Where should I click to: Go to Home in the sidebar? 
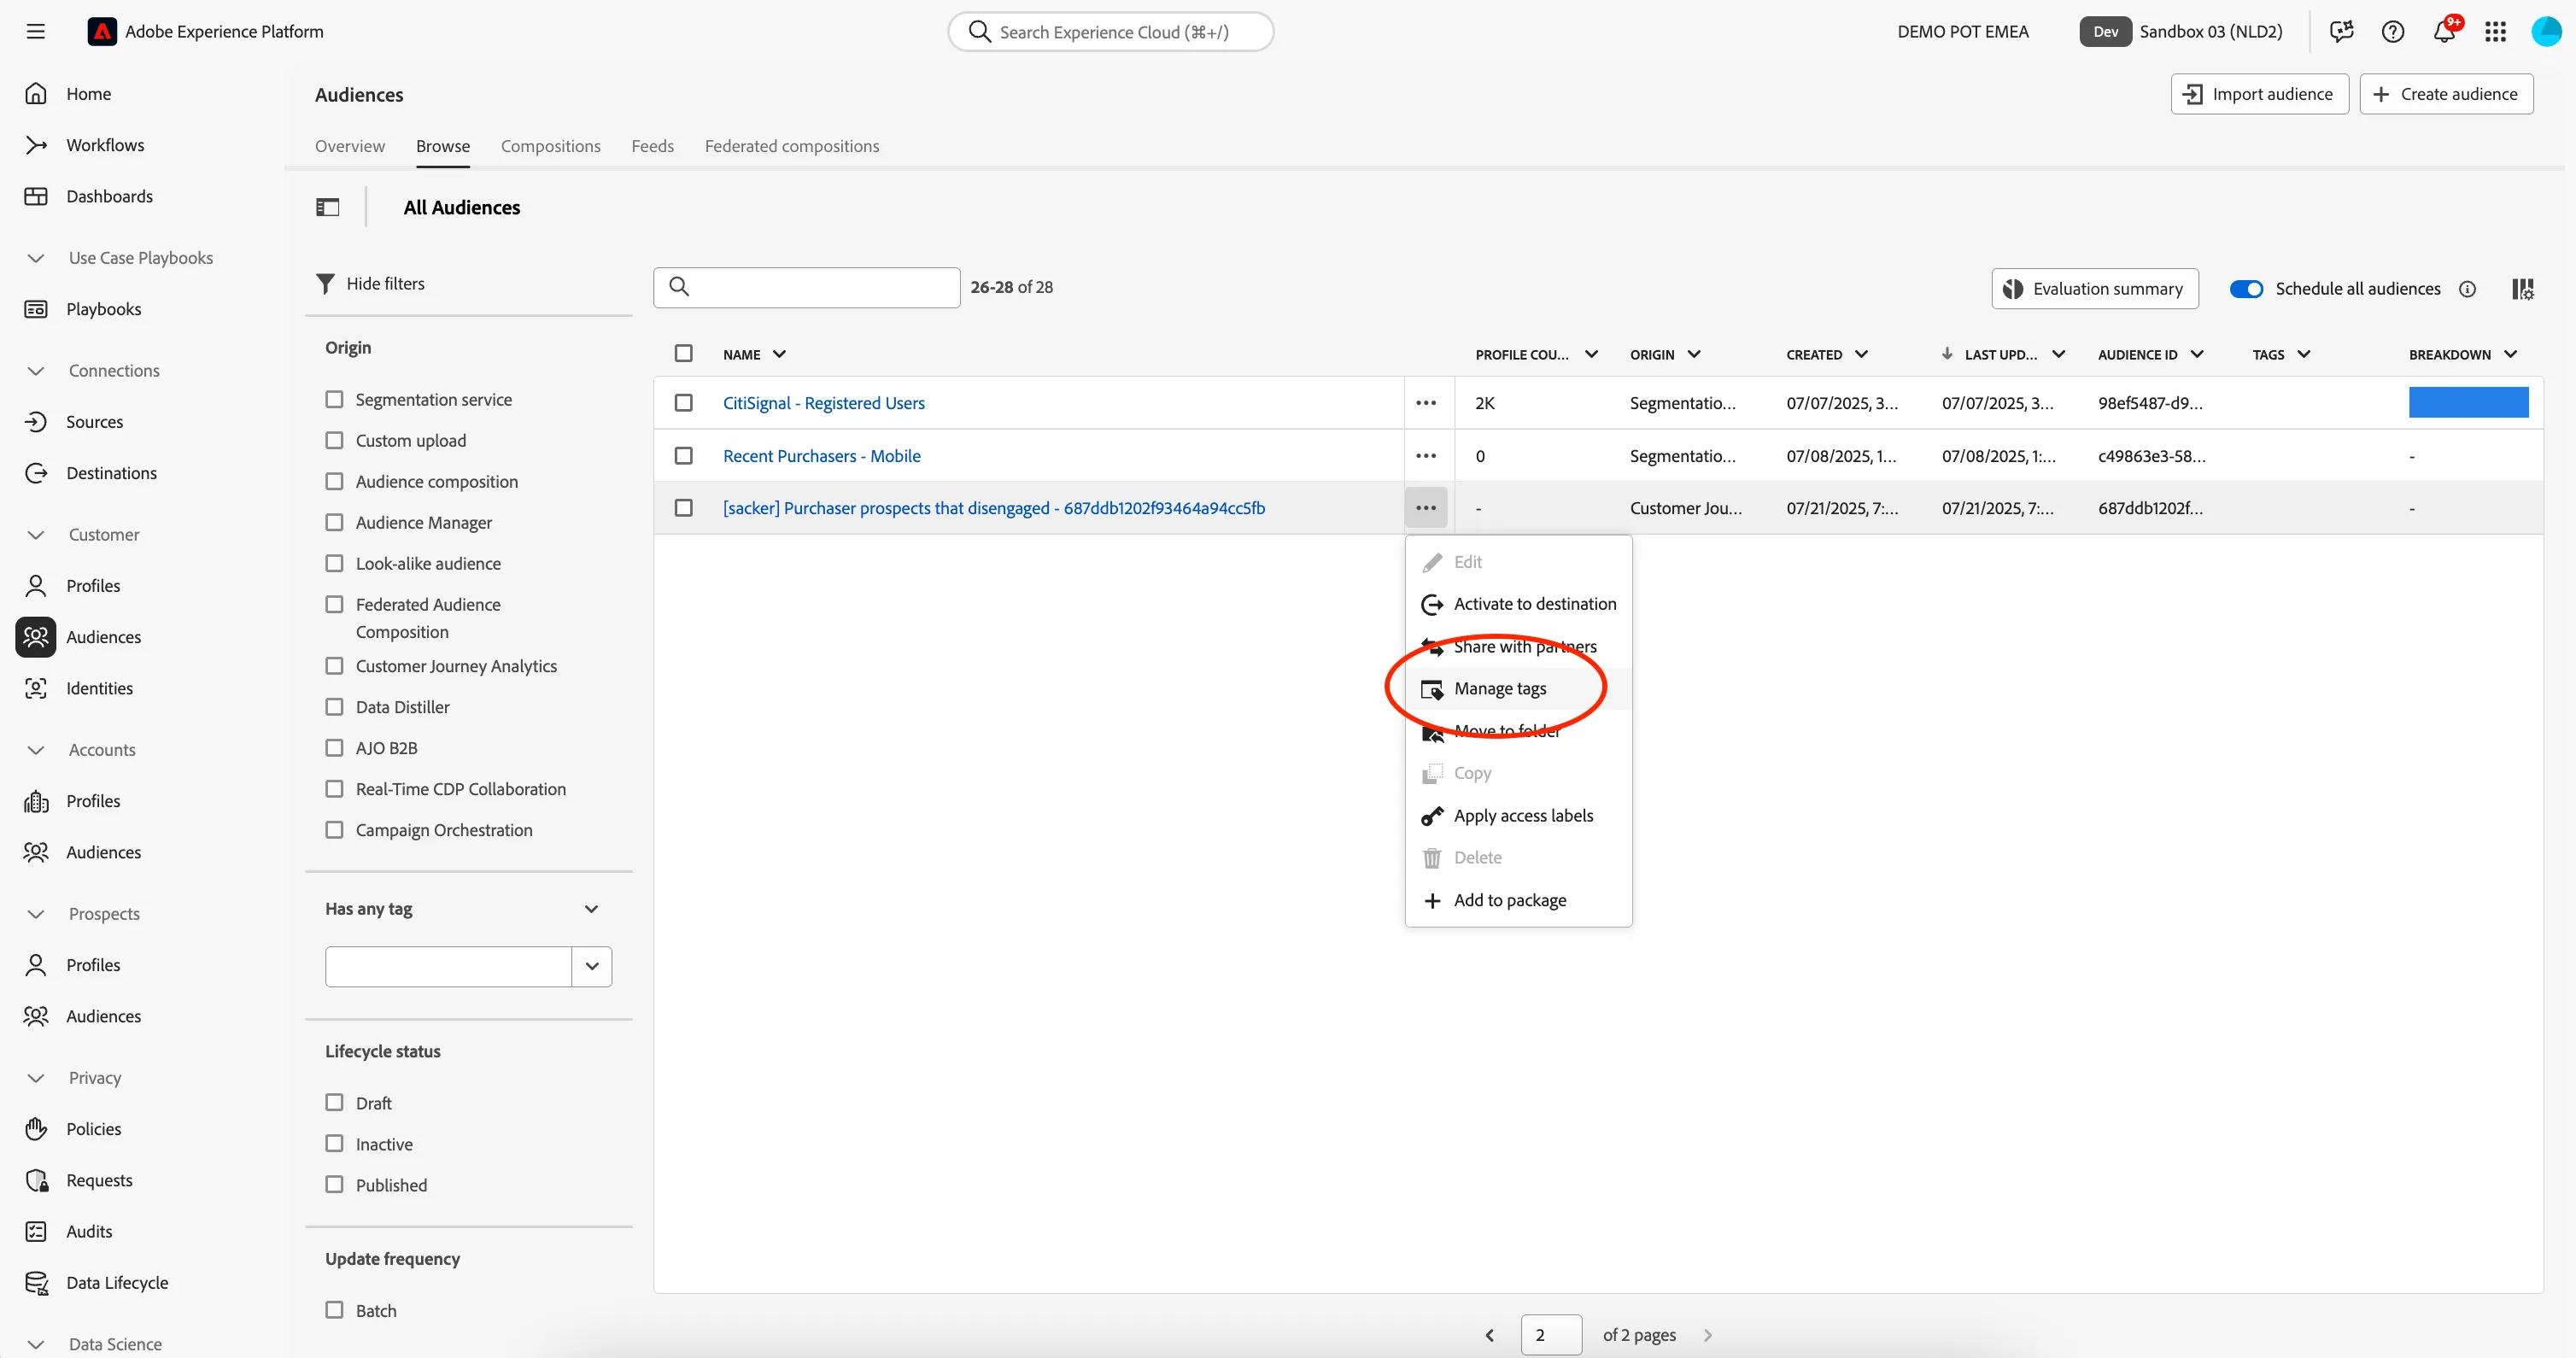point(88,94)
